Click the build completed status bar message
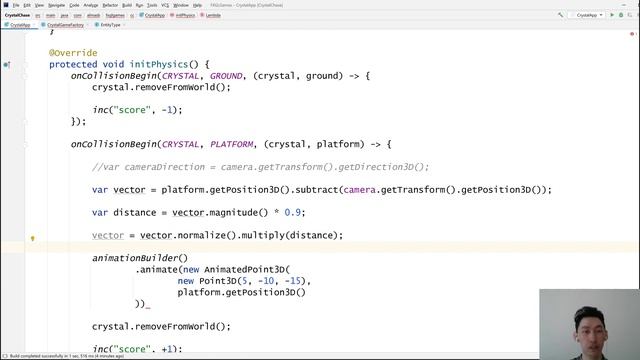The width and height of the screenshot is (640, 360). [67, 356]
